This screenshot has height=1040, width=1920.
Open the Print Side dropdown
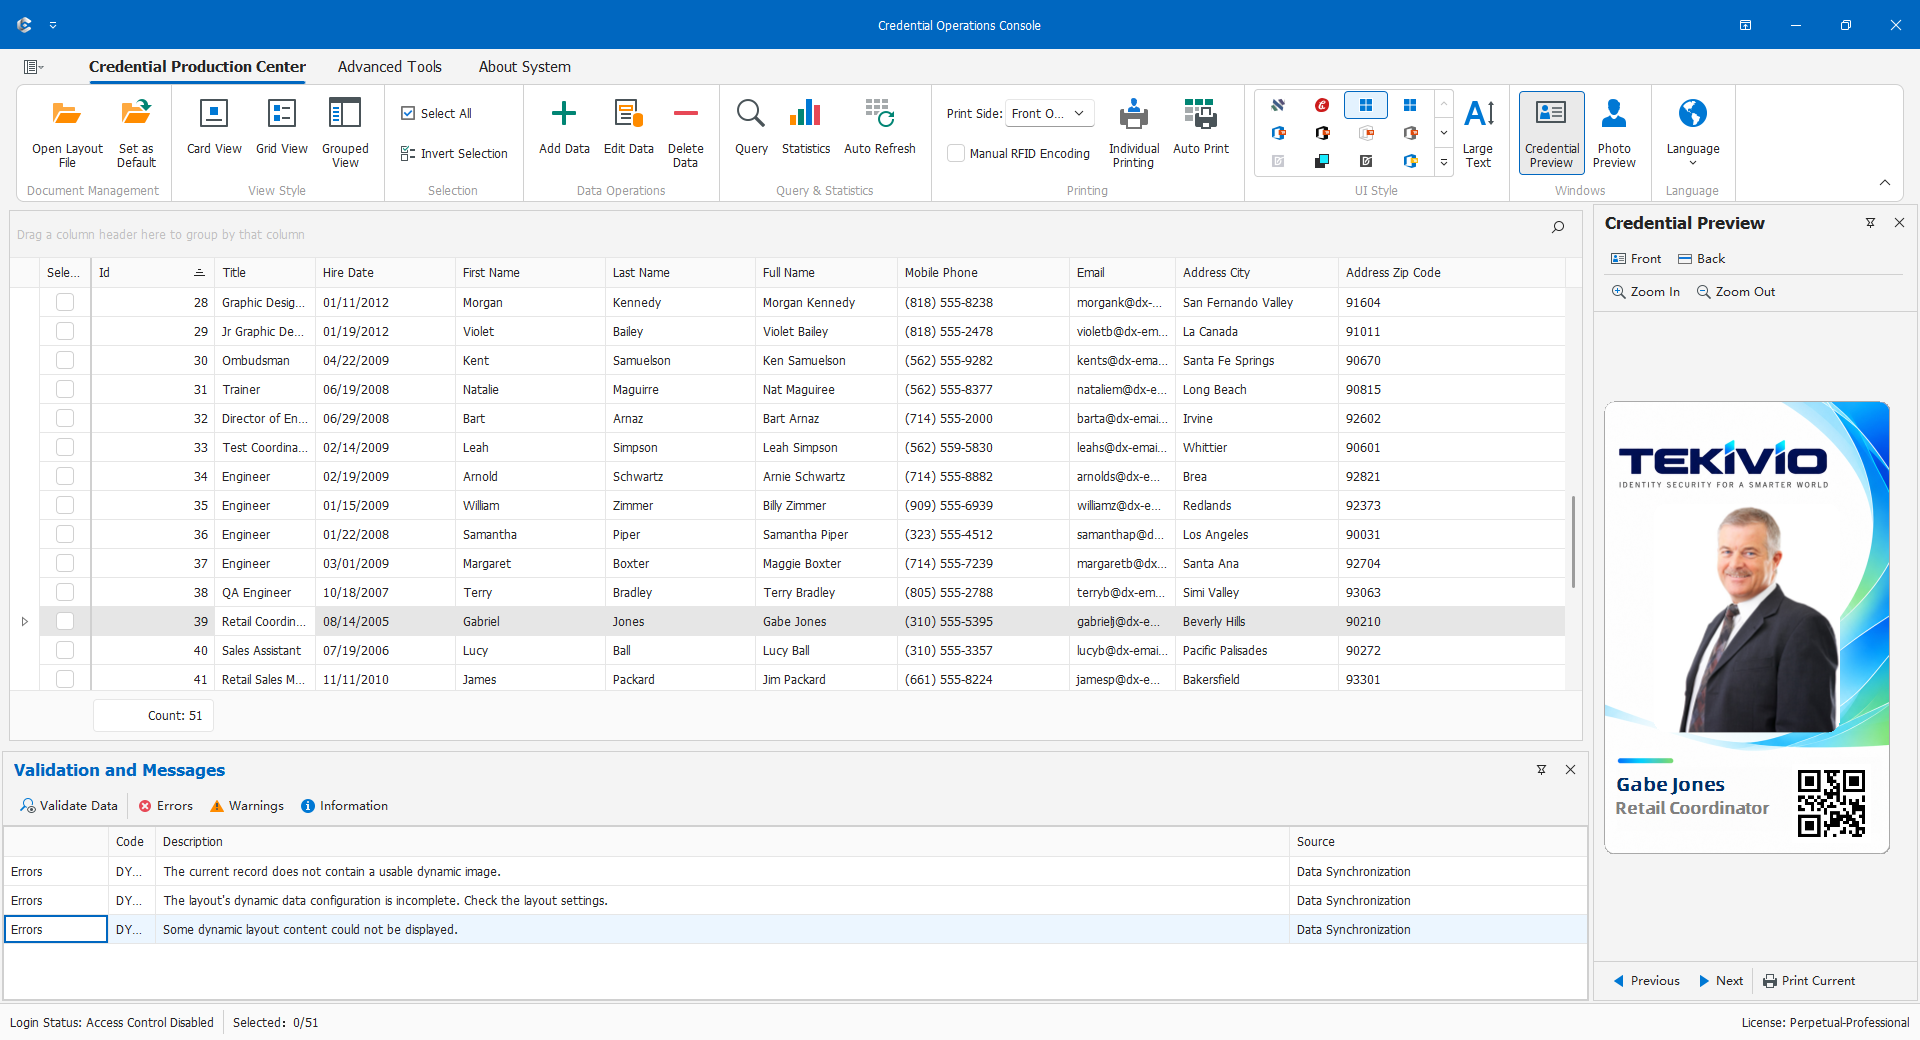(1049, 113)
